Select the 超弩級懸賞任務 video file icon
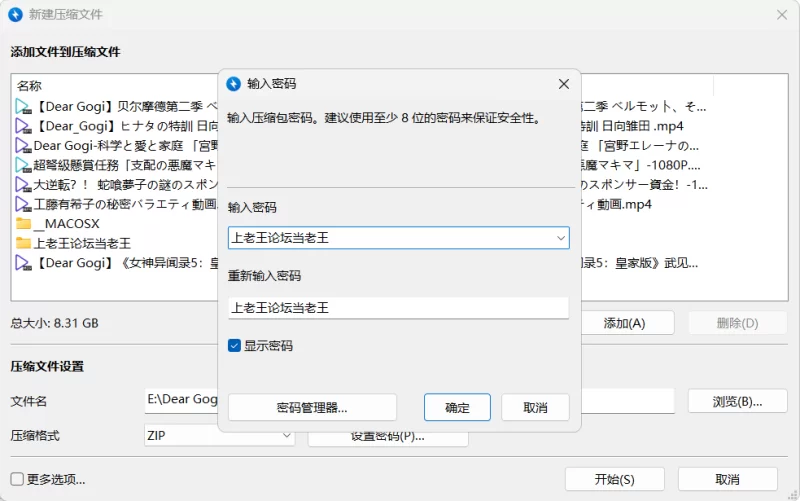This screenshot has height=501, width=800. pyautogui.click(x=24, y=164)
